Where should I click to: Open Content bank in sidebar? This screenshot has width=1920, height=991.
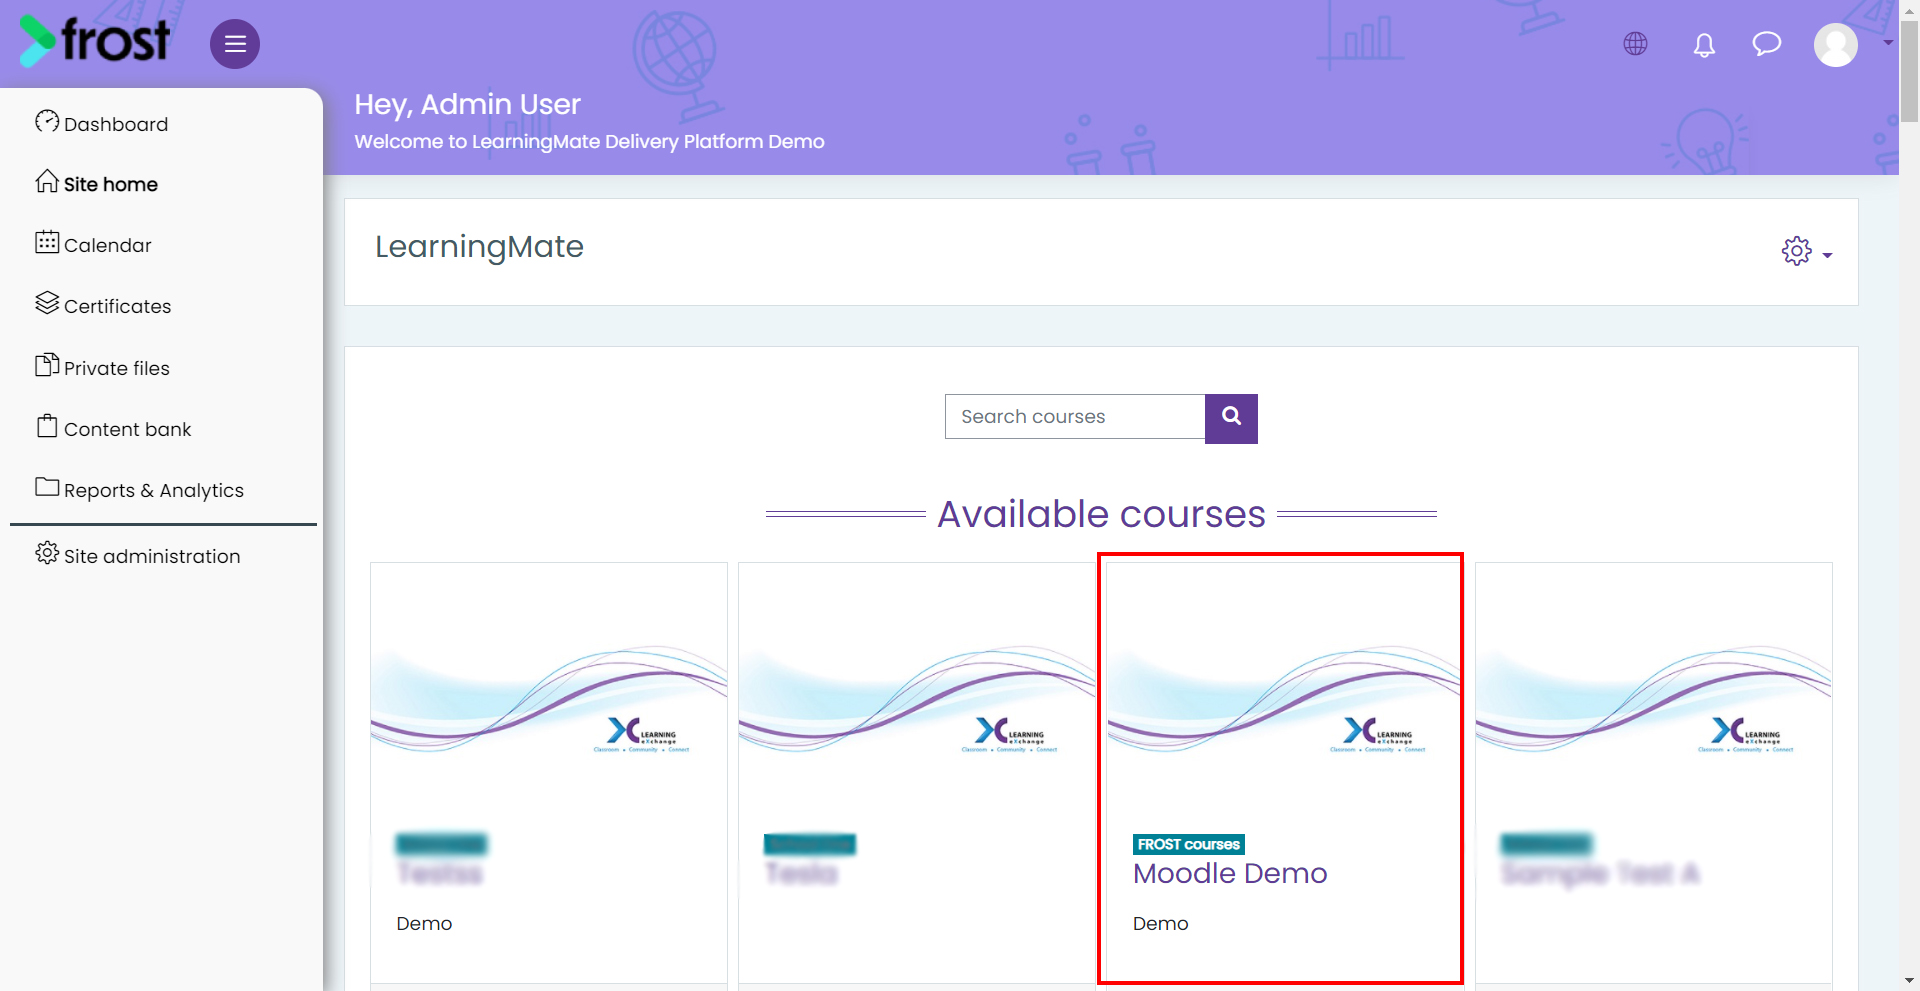coord(114,428)
